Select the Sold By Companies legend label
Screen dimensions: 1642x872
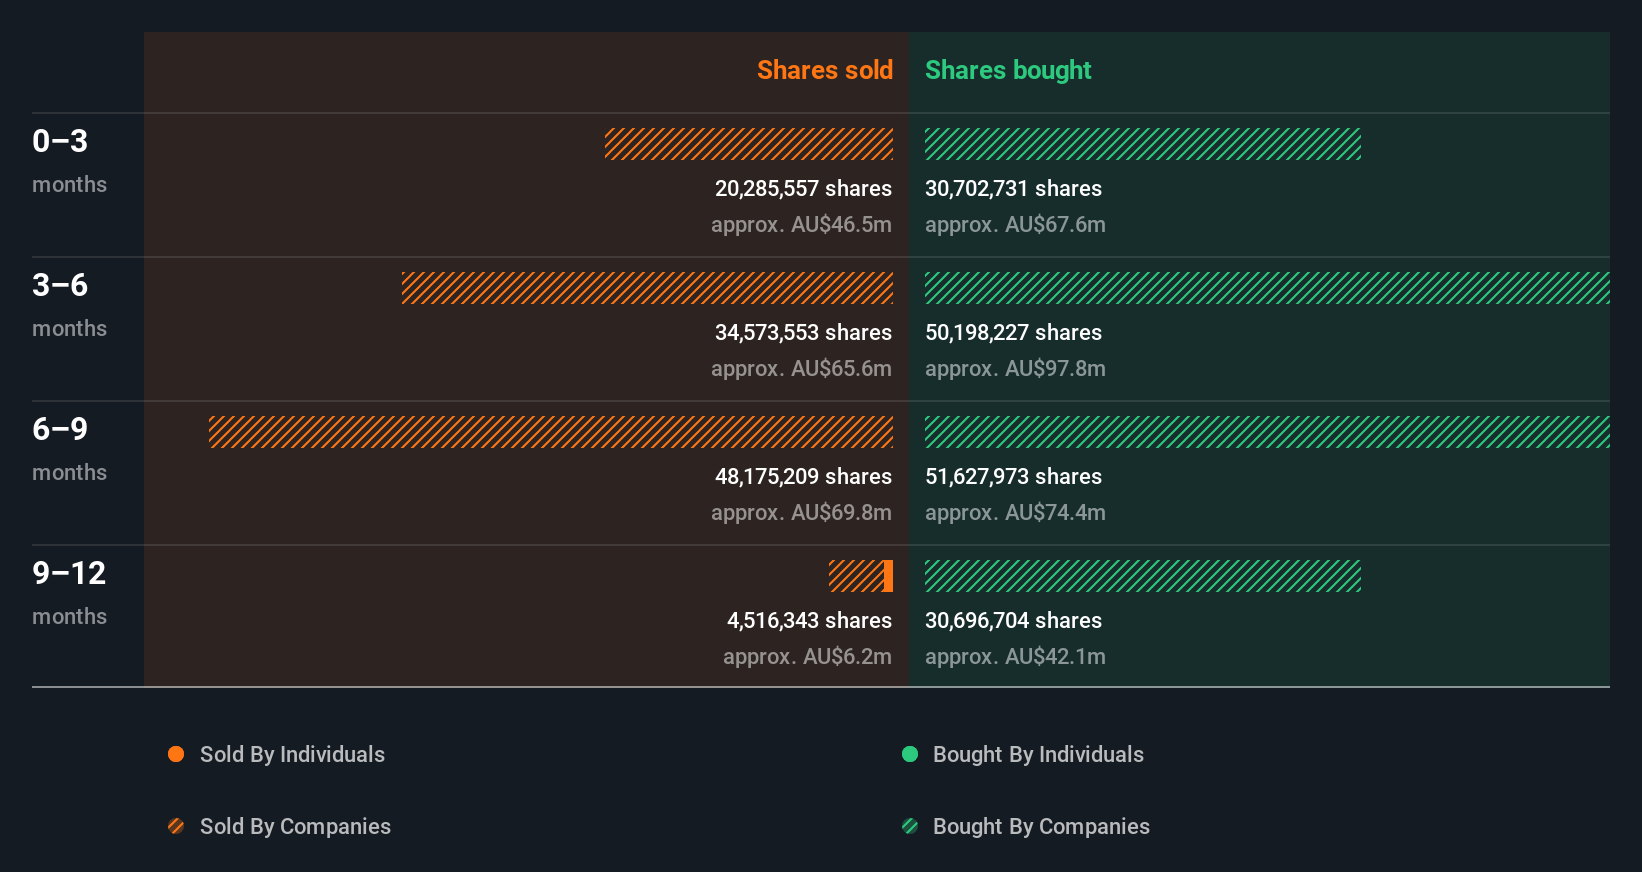295,826
